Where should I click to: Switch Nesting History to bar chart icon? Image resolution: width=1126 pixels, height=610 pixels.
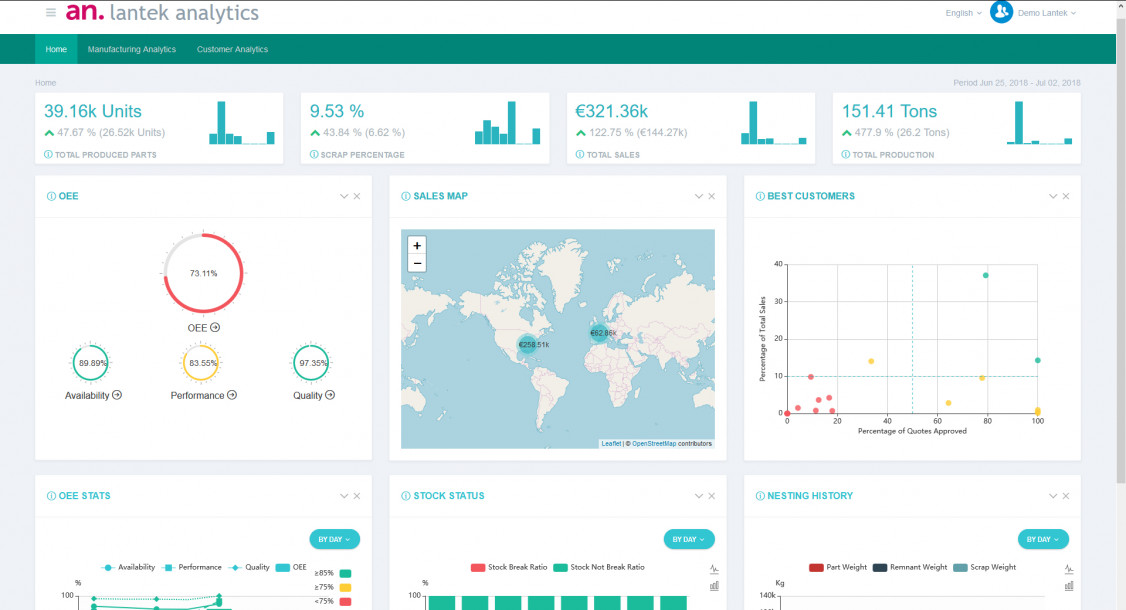tap(1069, 586)
